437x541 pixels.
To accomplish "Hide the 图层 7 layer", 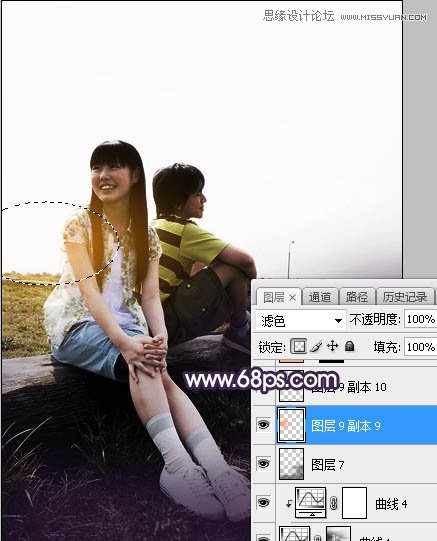I will [264, 463].
